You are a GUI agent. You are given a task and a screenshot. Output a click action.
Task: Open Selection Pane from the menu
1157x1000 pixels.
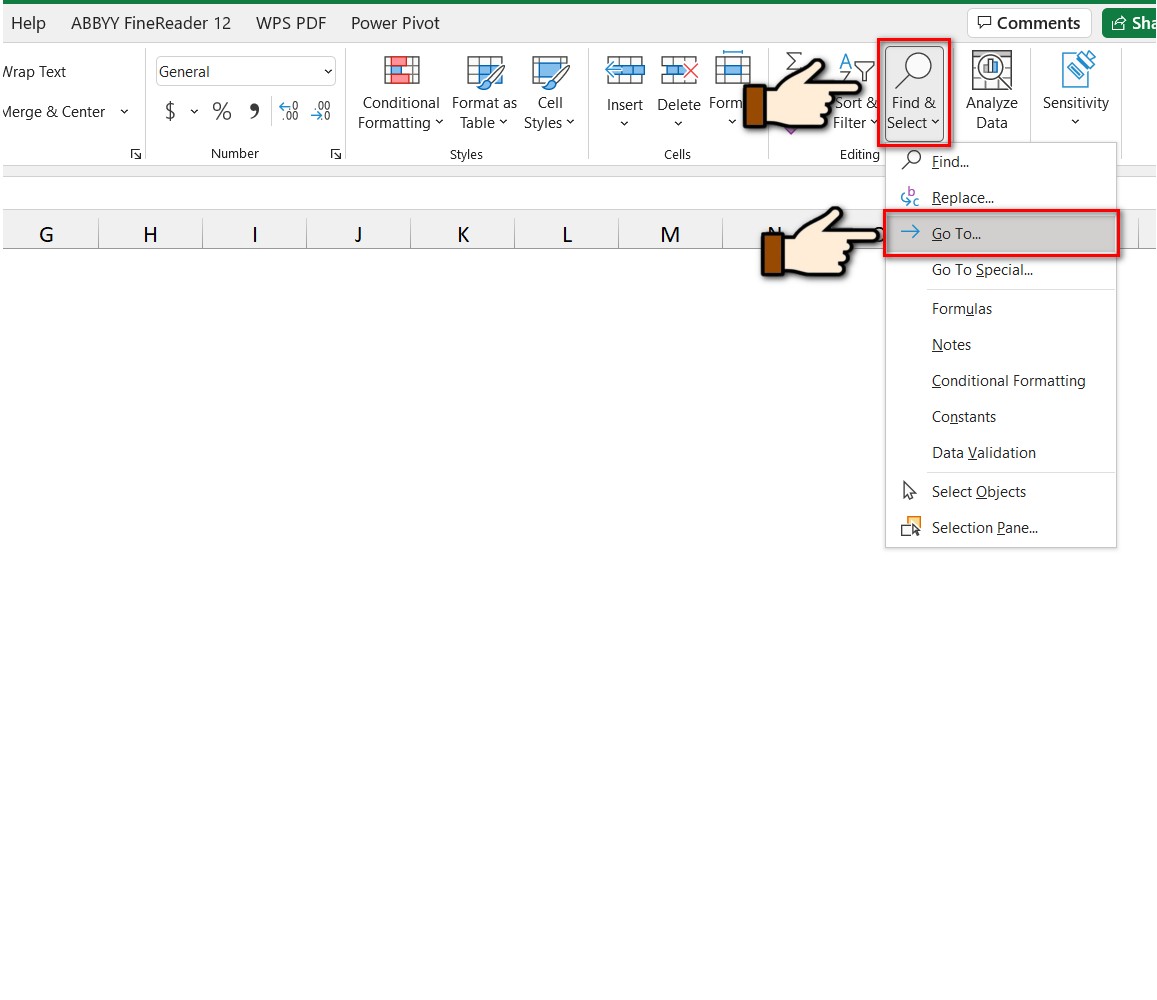(x=984, y=528)
